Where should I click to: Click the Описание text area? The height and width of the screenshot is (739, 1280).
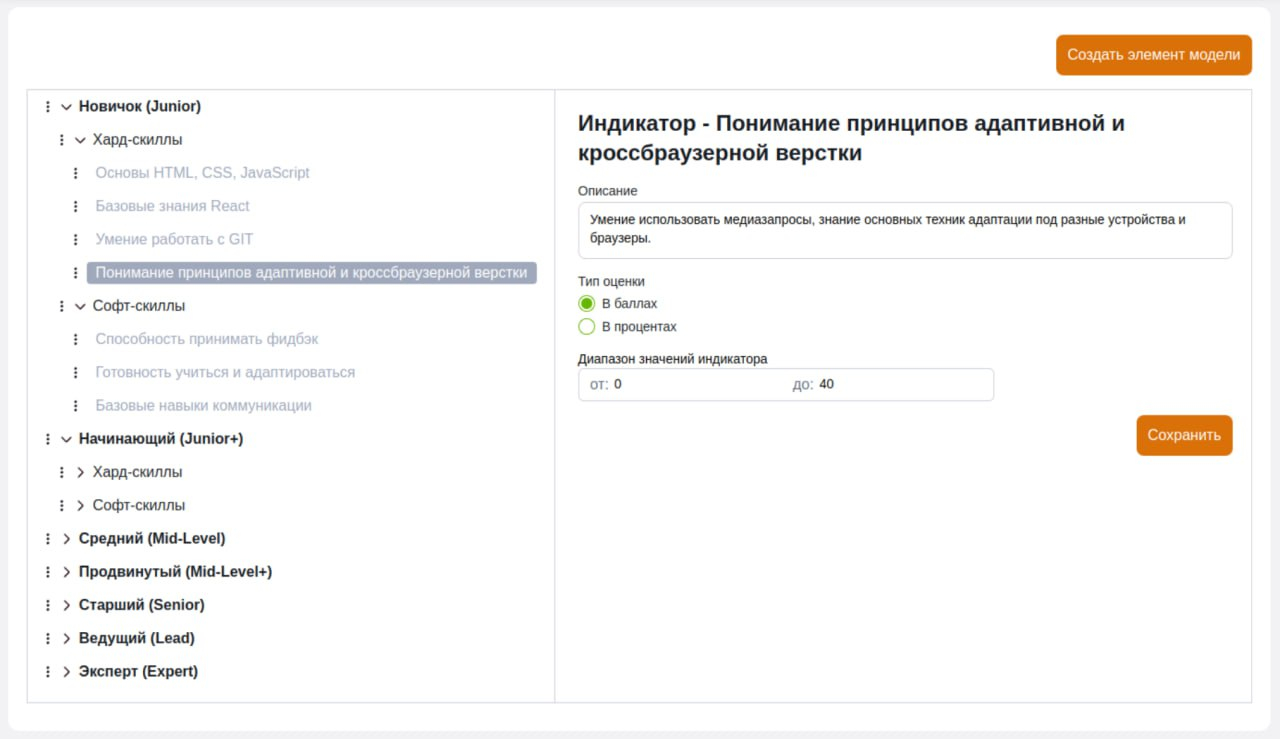(905, 230)
